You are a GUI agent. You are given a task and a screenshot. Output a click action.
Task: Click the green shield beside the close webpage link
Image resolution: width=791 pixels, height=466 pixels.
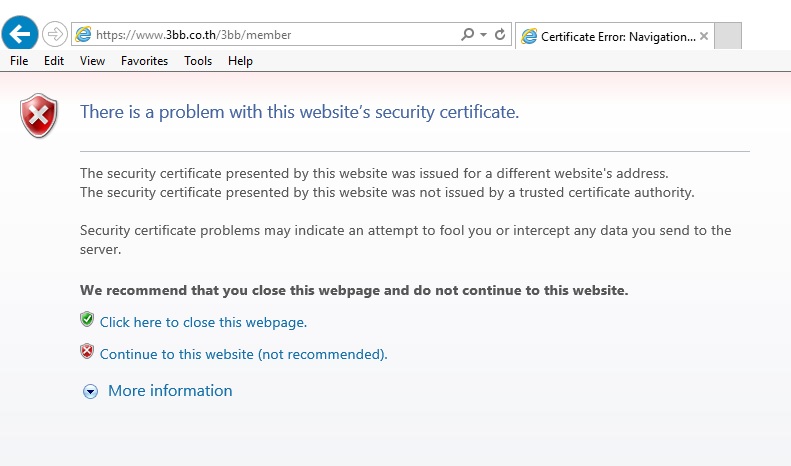(87, 320)
